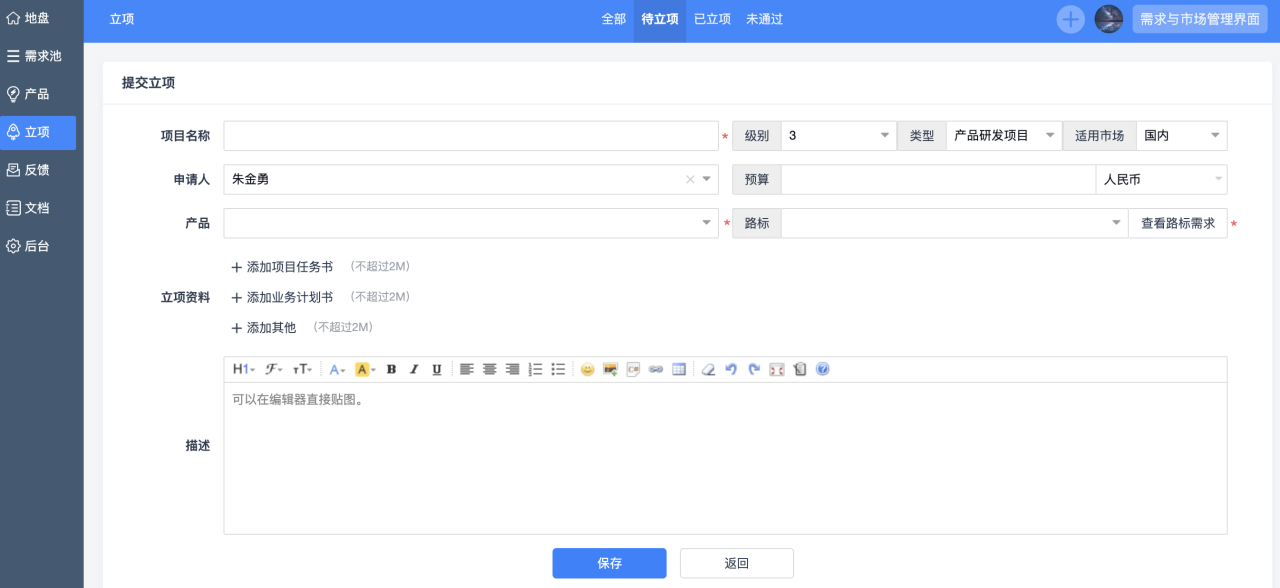Toggle fullscreen editor mode icon
Screen dimensions: 1280x588
point(777,369)
